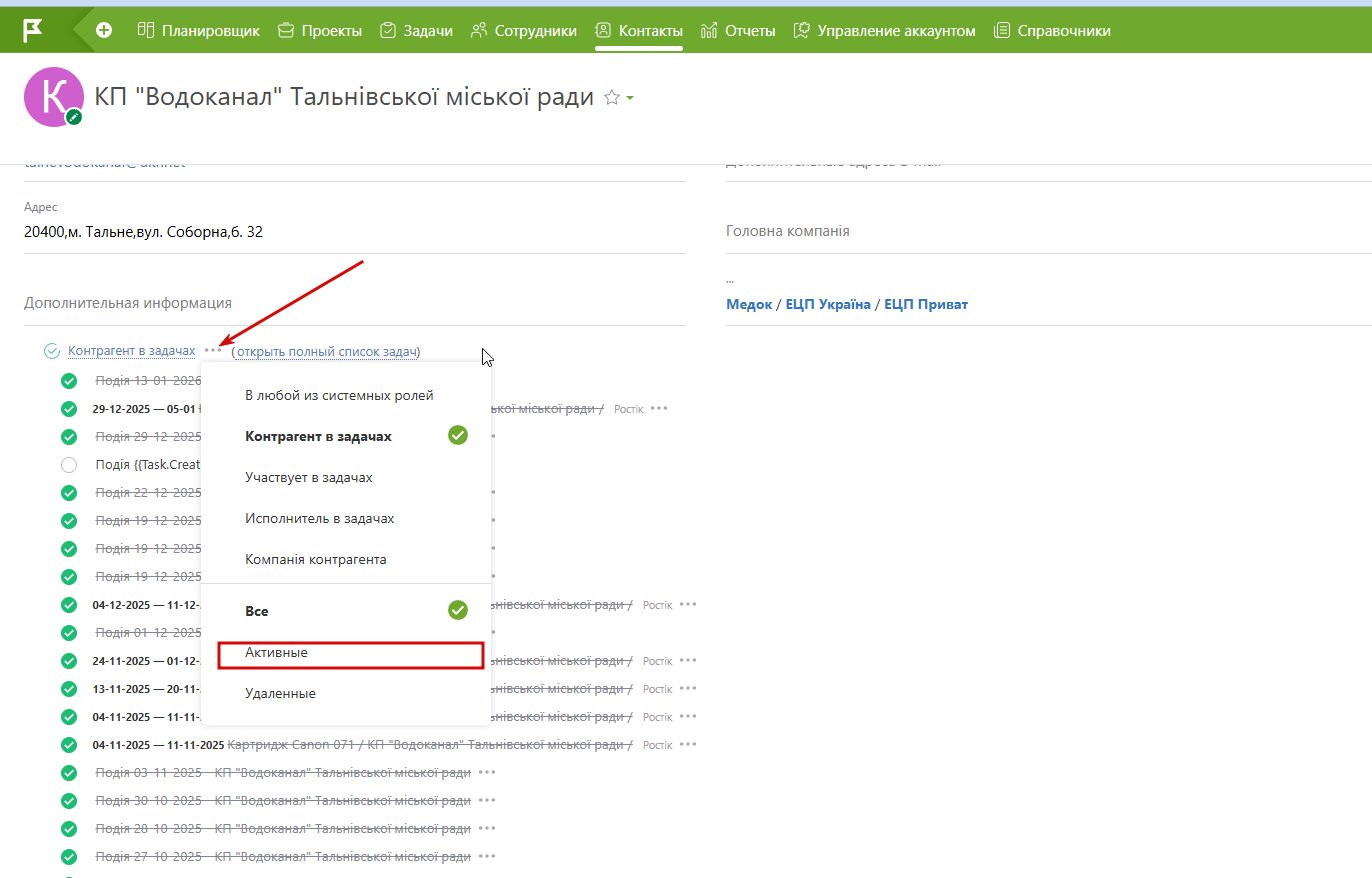
Task: Open the Подія 30-10-2025 event
Action: coord(283,801)
